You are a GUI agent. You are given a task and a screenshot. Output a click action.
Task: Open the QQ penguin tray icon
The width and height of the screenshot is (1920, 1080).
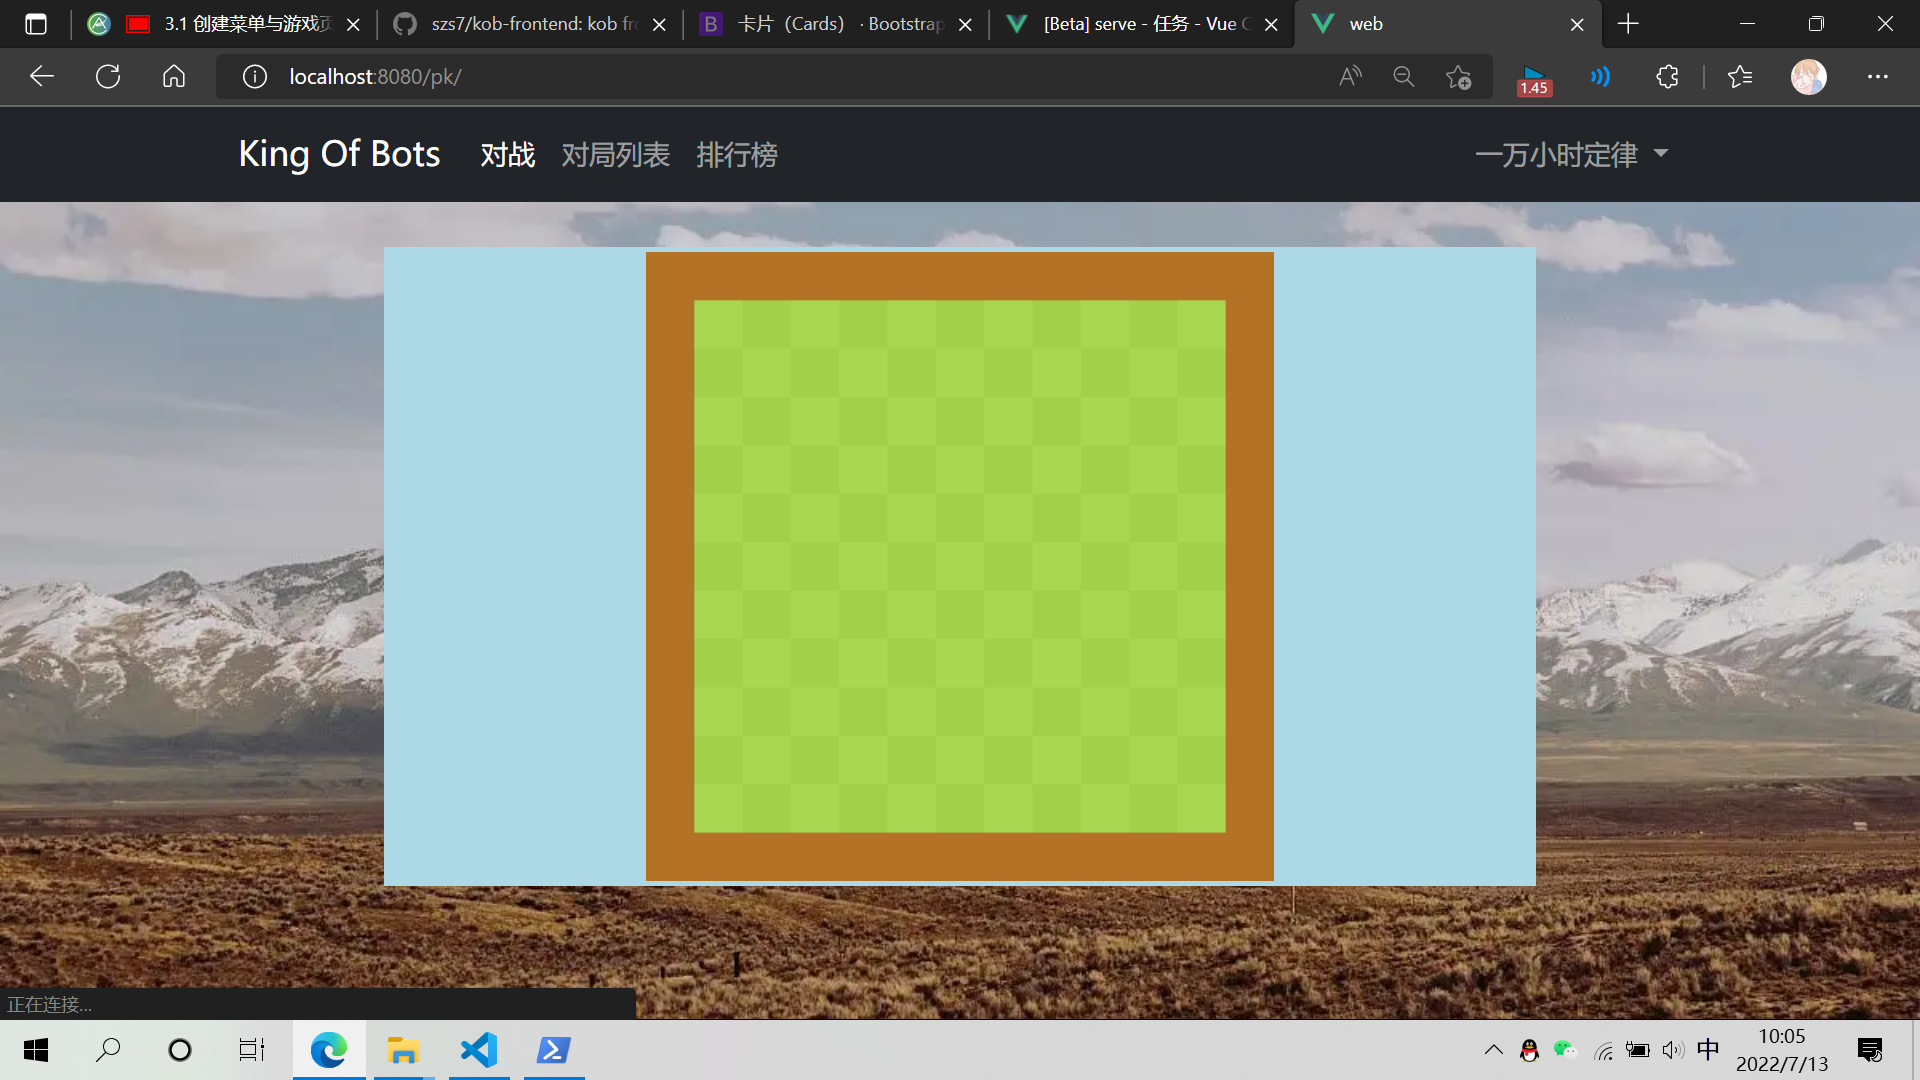pyautogui.click(x=1529, y=1050)
